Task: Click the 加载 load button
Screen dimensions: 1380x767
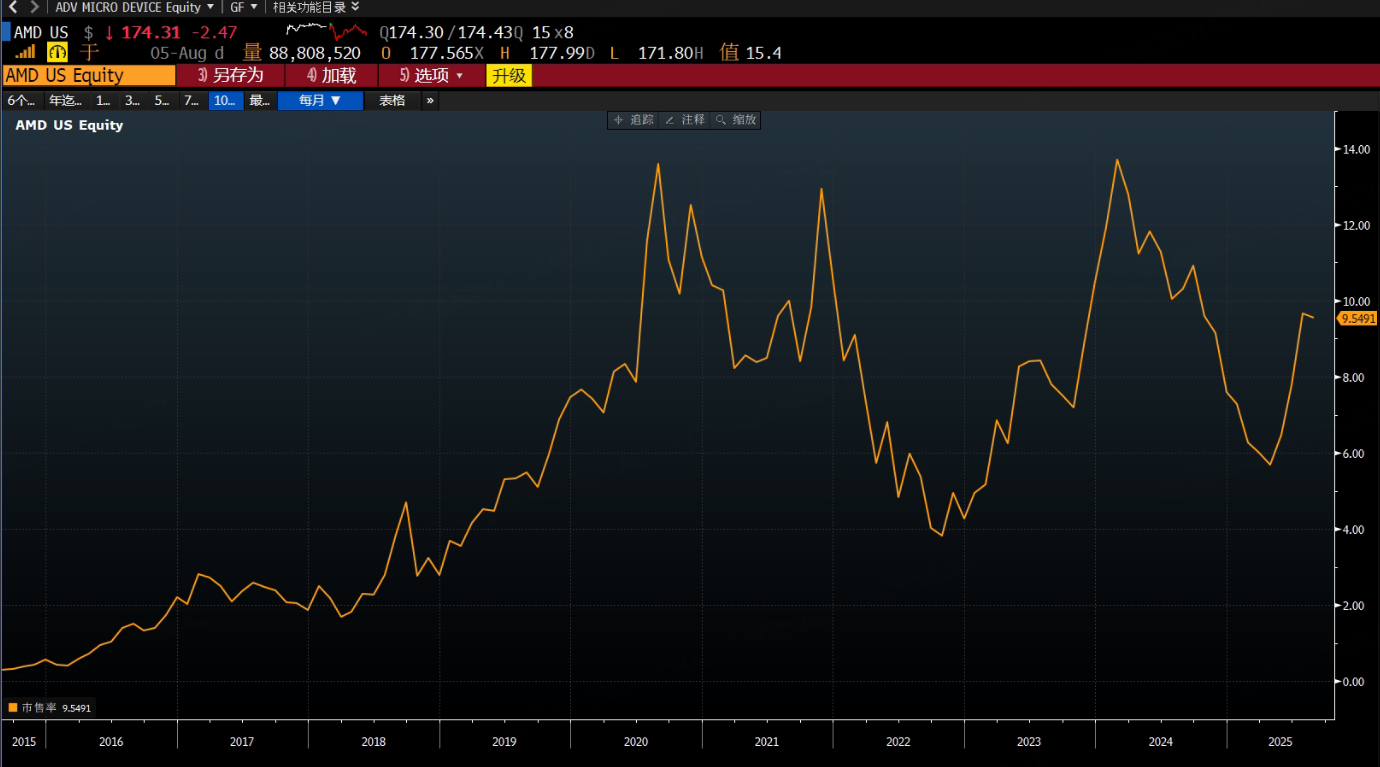Action: click(332, 75)
